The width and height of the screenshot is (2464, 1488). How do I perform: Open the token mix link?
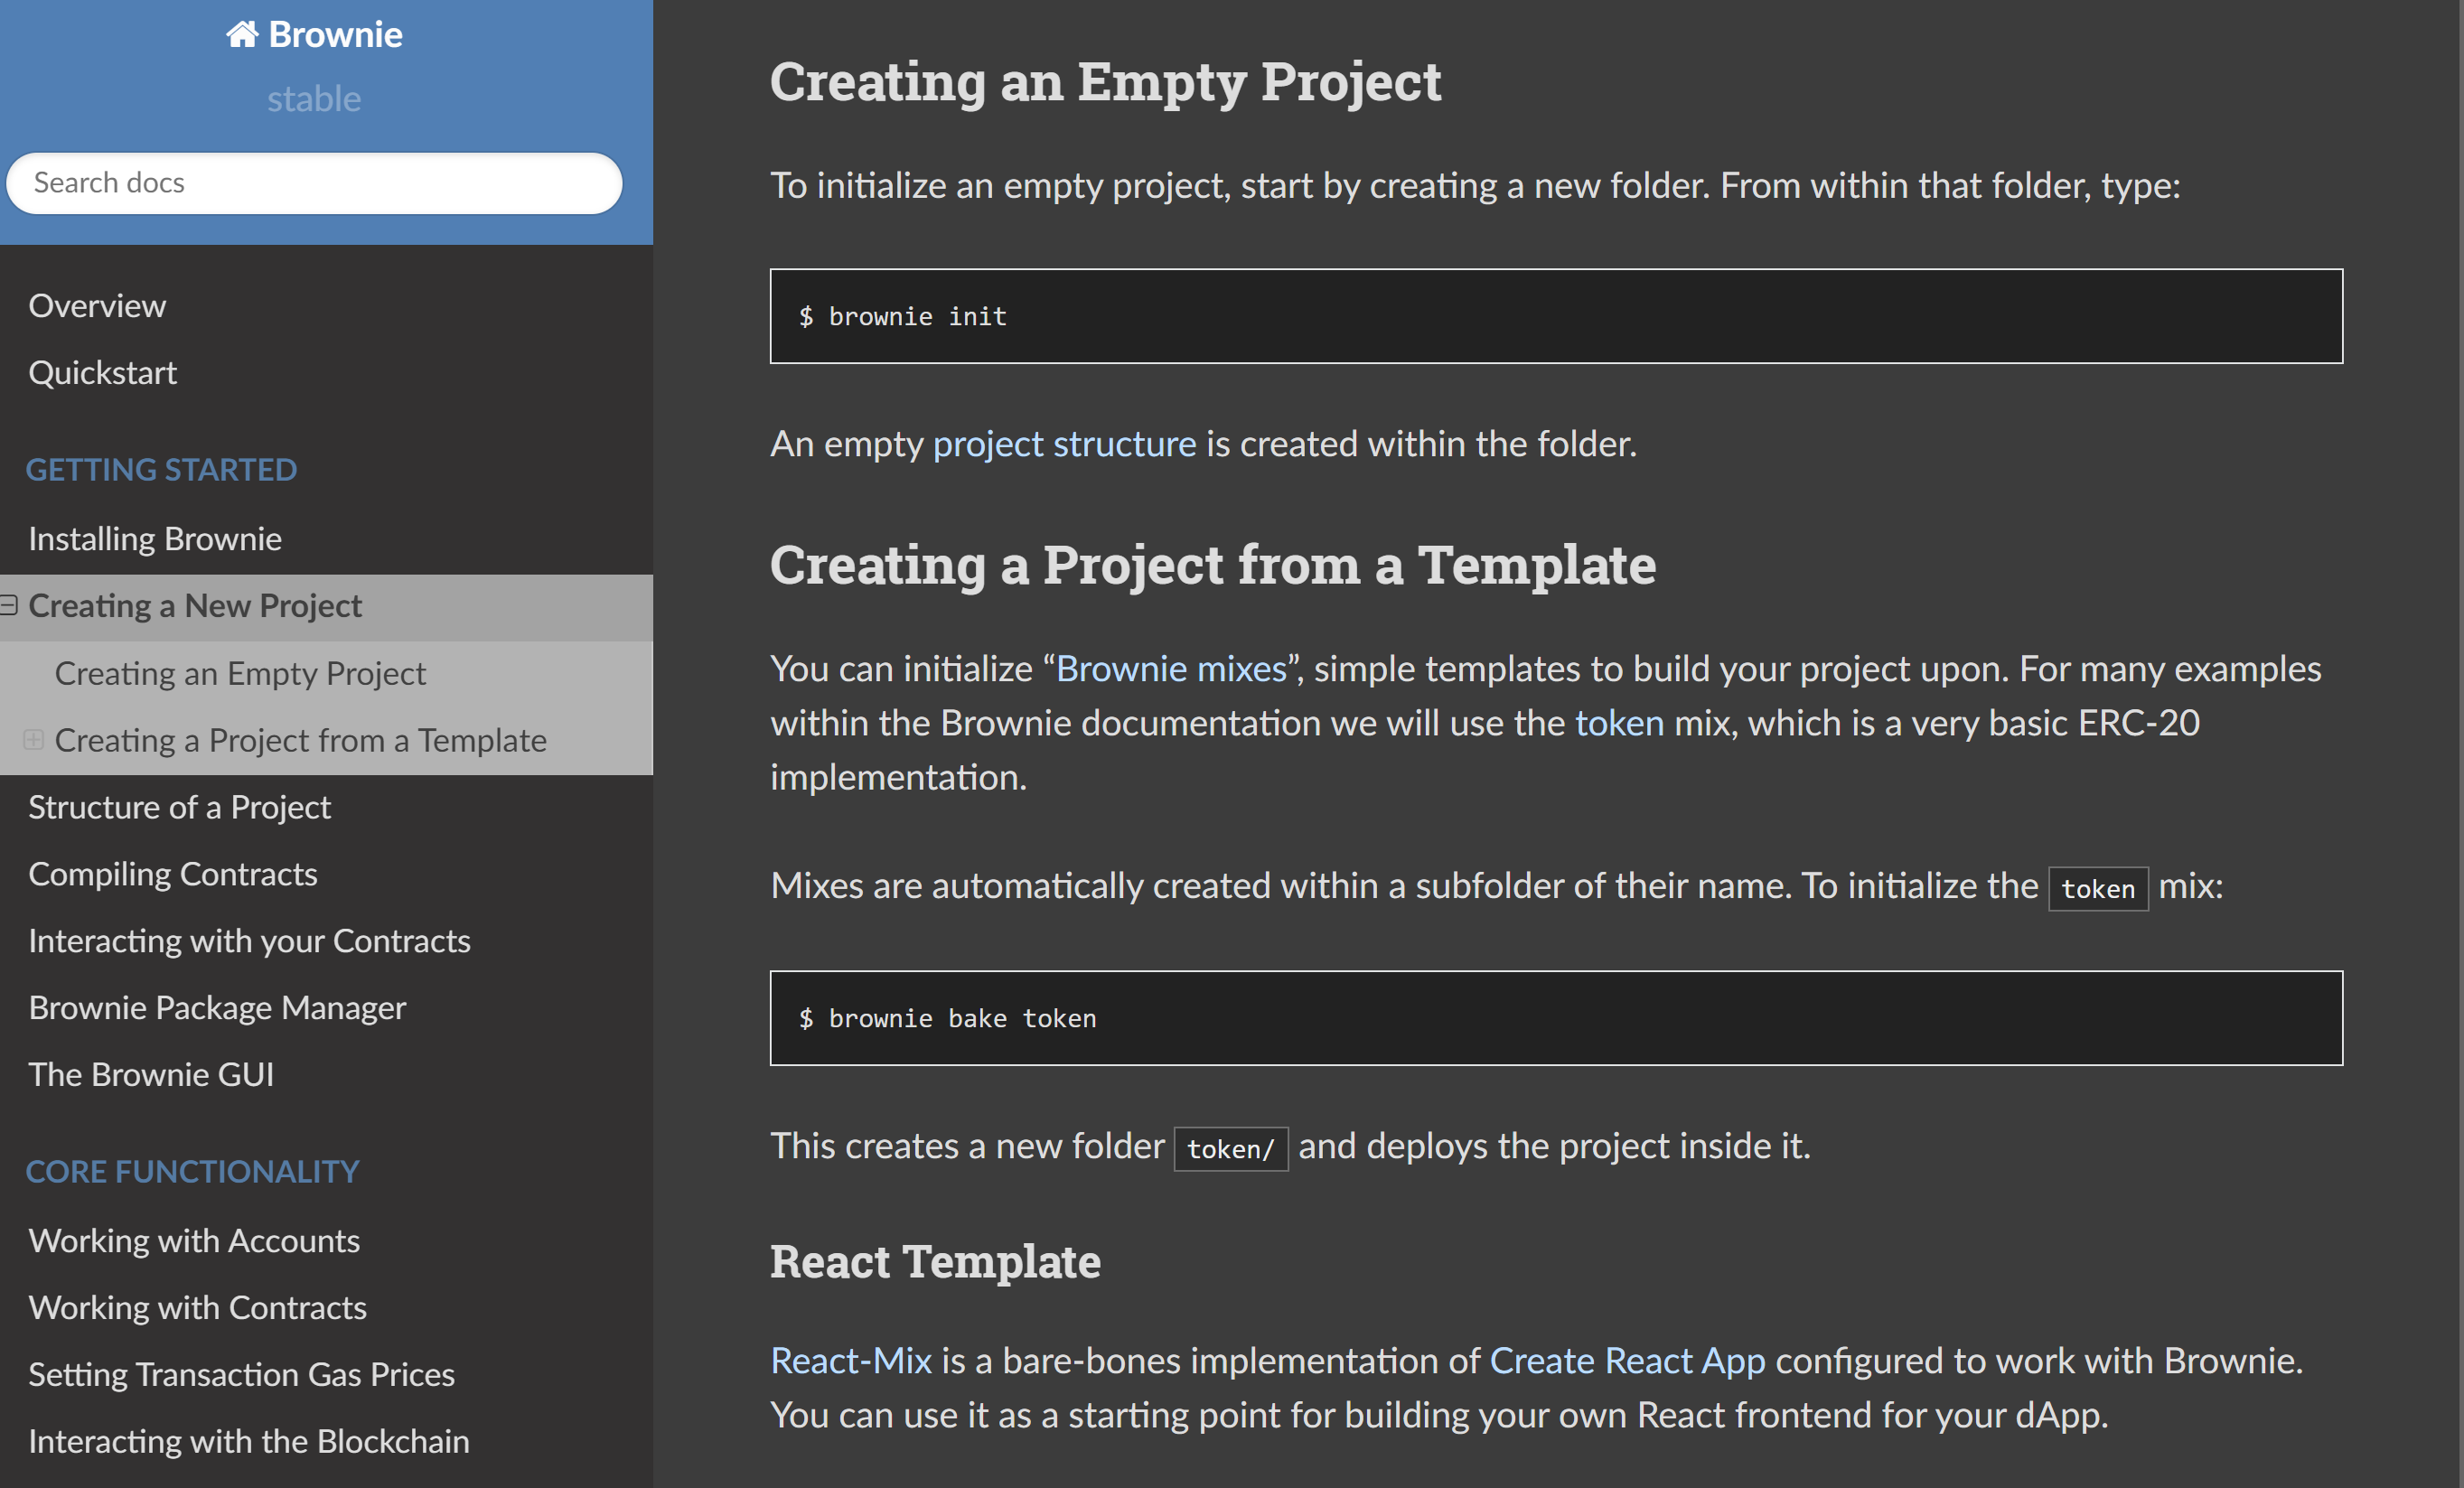tap(1619, 723)
